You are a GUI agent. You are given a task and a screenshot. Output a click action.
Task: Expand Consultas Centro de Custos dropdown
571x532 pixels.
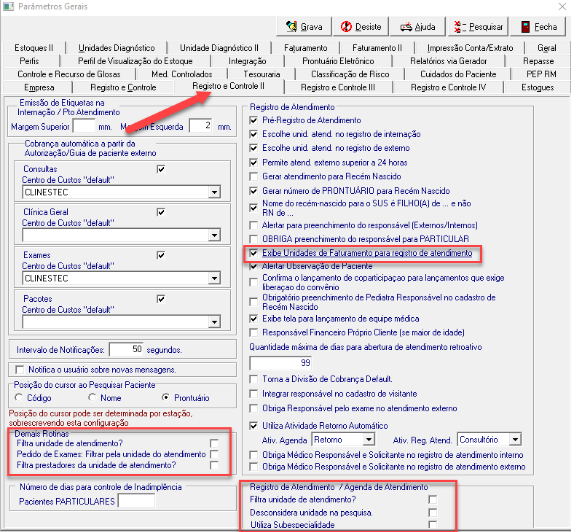[214, 192]
